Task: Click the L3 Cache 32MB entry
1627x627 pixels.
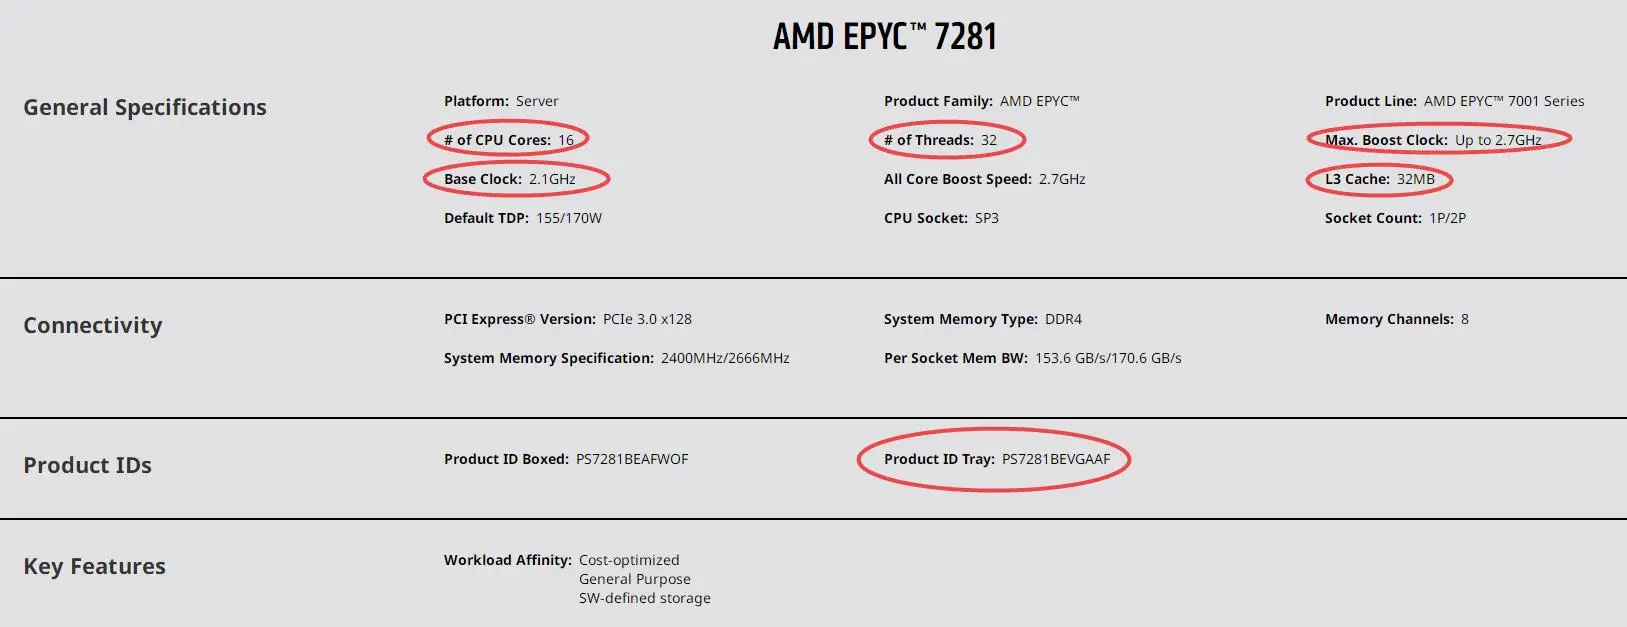Action: [1380, 179]
